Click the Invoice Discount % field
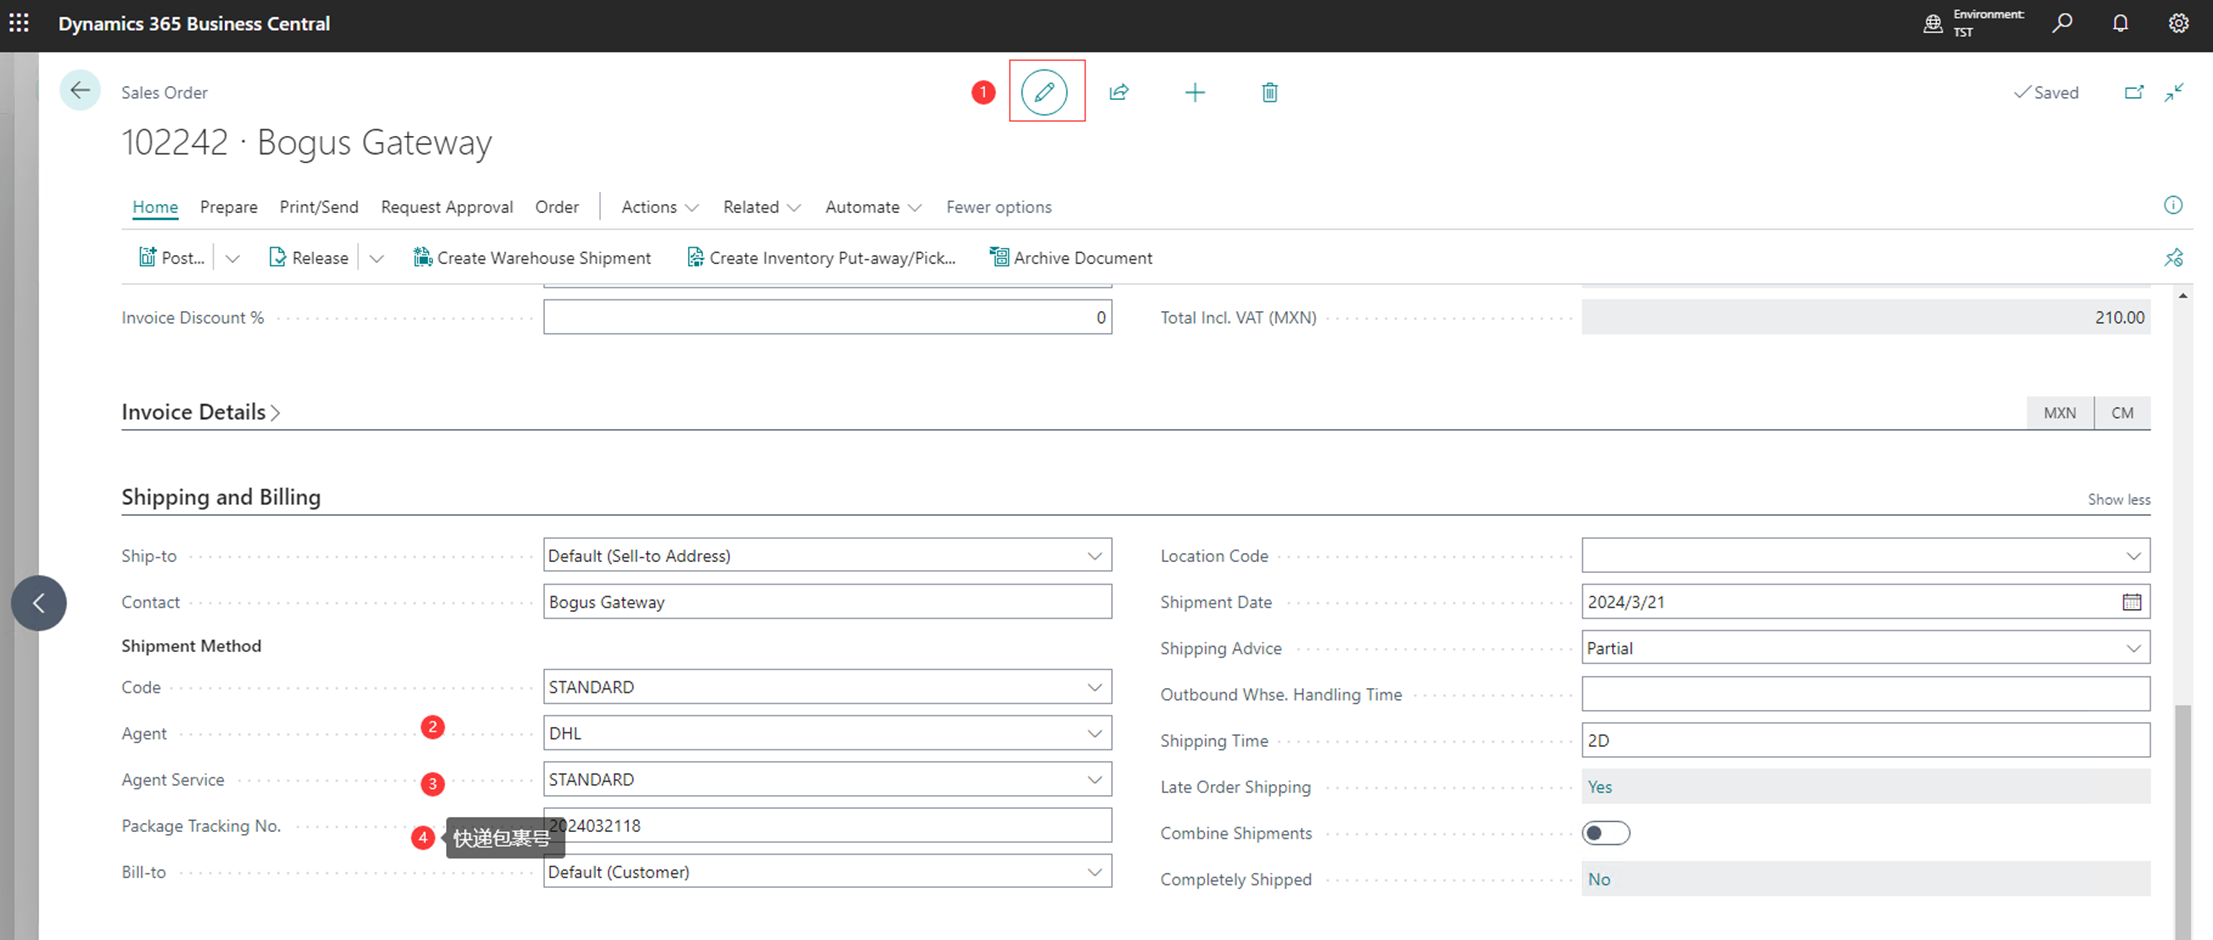The height and width of the screenshot is (940, 2213). tap(827, 317)
